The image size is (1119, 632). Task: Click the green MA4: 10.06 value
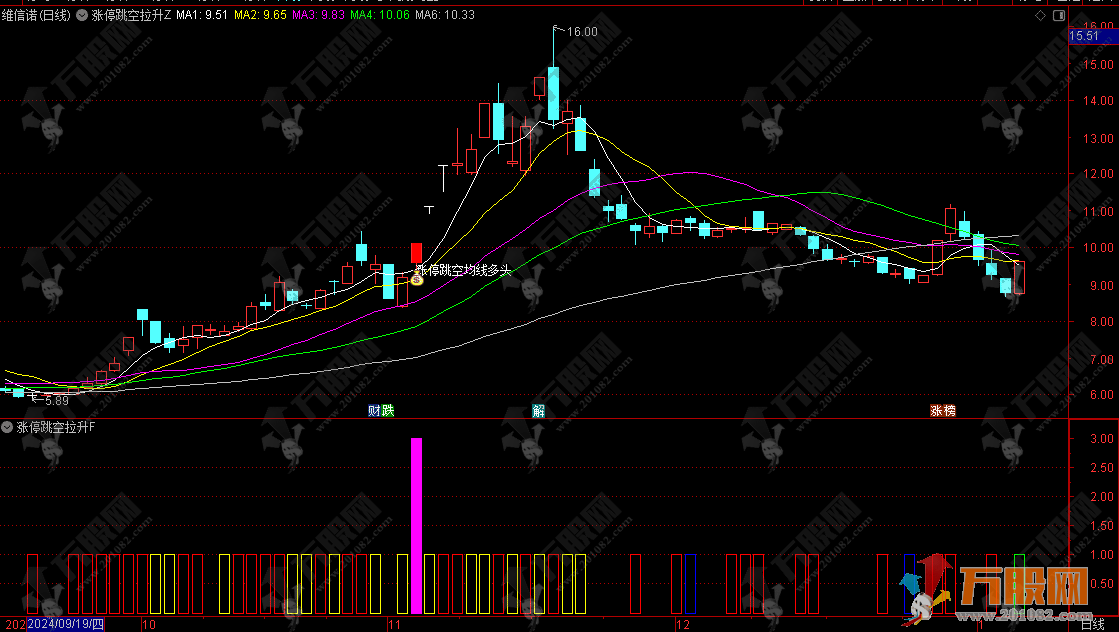point(380,15)
